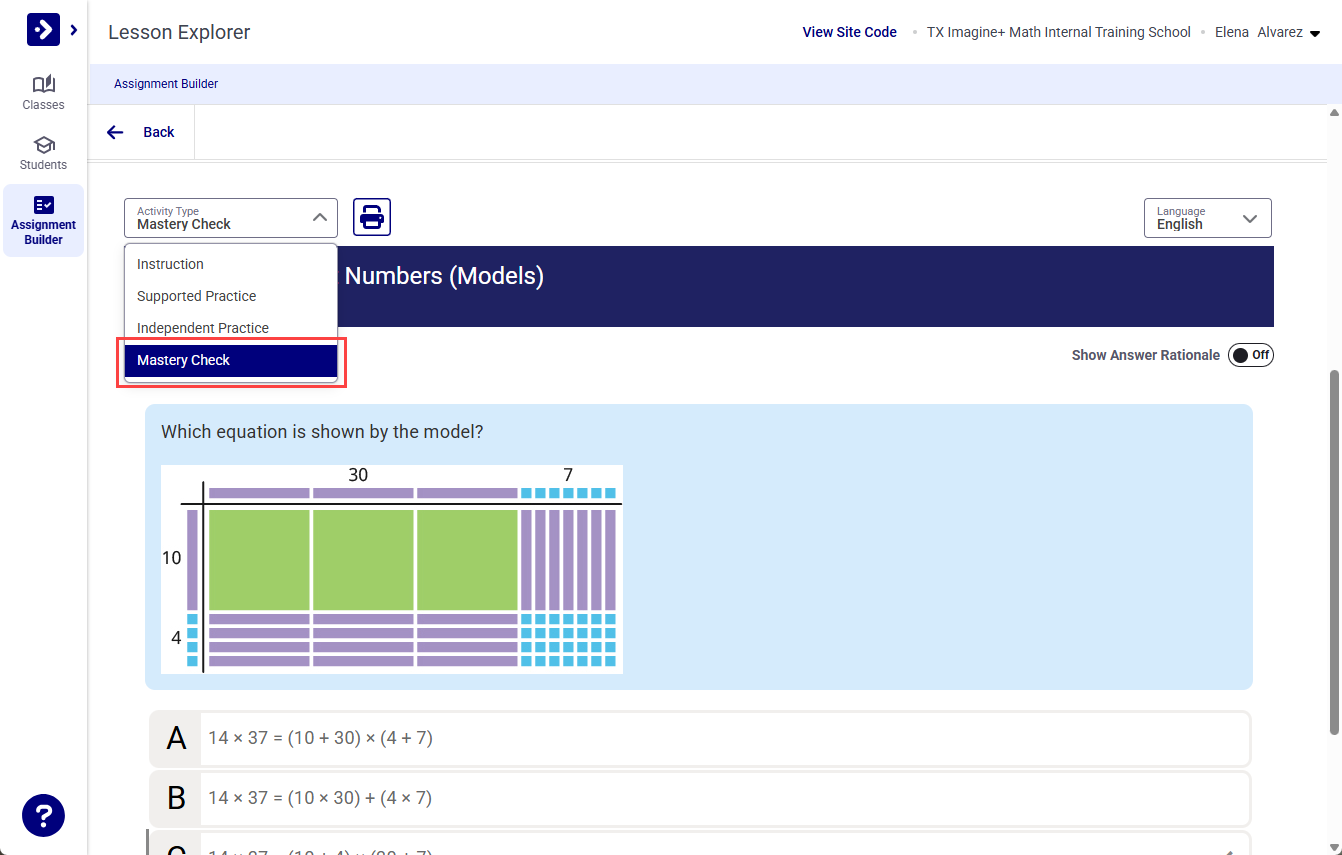The image size is (1342, 855).
Task: Click the View Site Code link
Action: tap(849, 31)
